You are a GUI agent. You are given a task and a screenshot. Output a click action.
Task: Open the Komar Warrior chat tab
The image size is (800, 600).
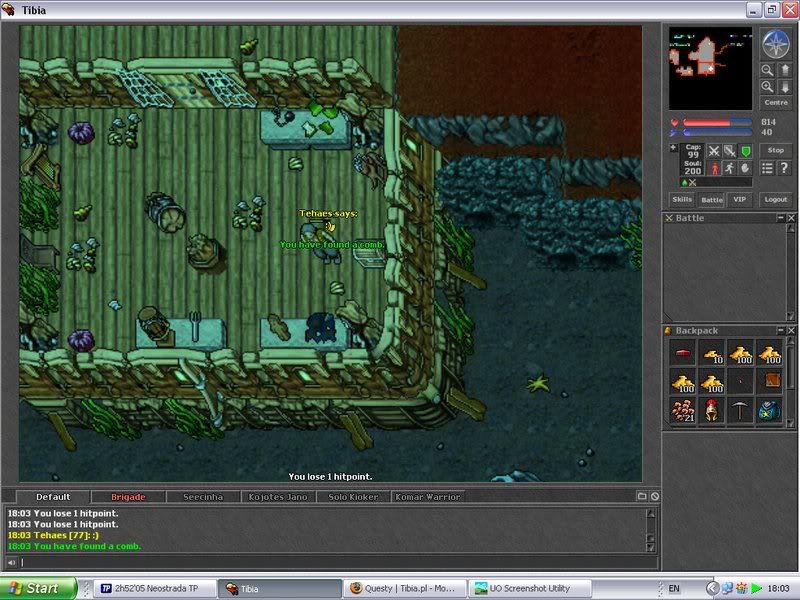[428, 497]
